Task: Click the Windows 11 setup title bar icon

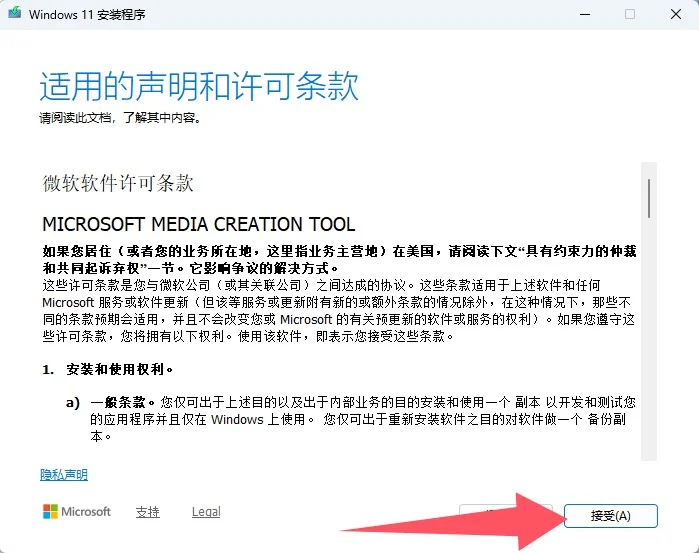Action: (15, 12)
